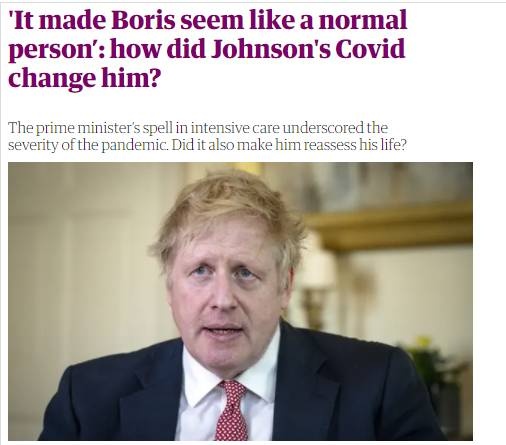Viewport: 506px width, 445px height.
Task: Open the article's main photo
Action: pos(240,301)
